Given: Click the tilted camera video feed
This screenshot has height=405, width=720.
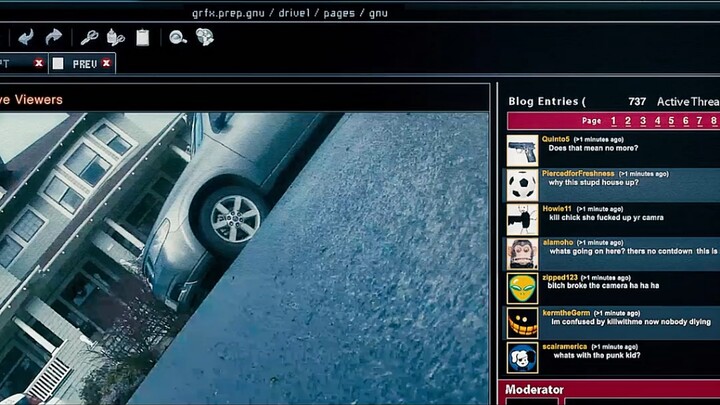Looking at the screenshot, I should tap(244, 256).
